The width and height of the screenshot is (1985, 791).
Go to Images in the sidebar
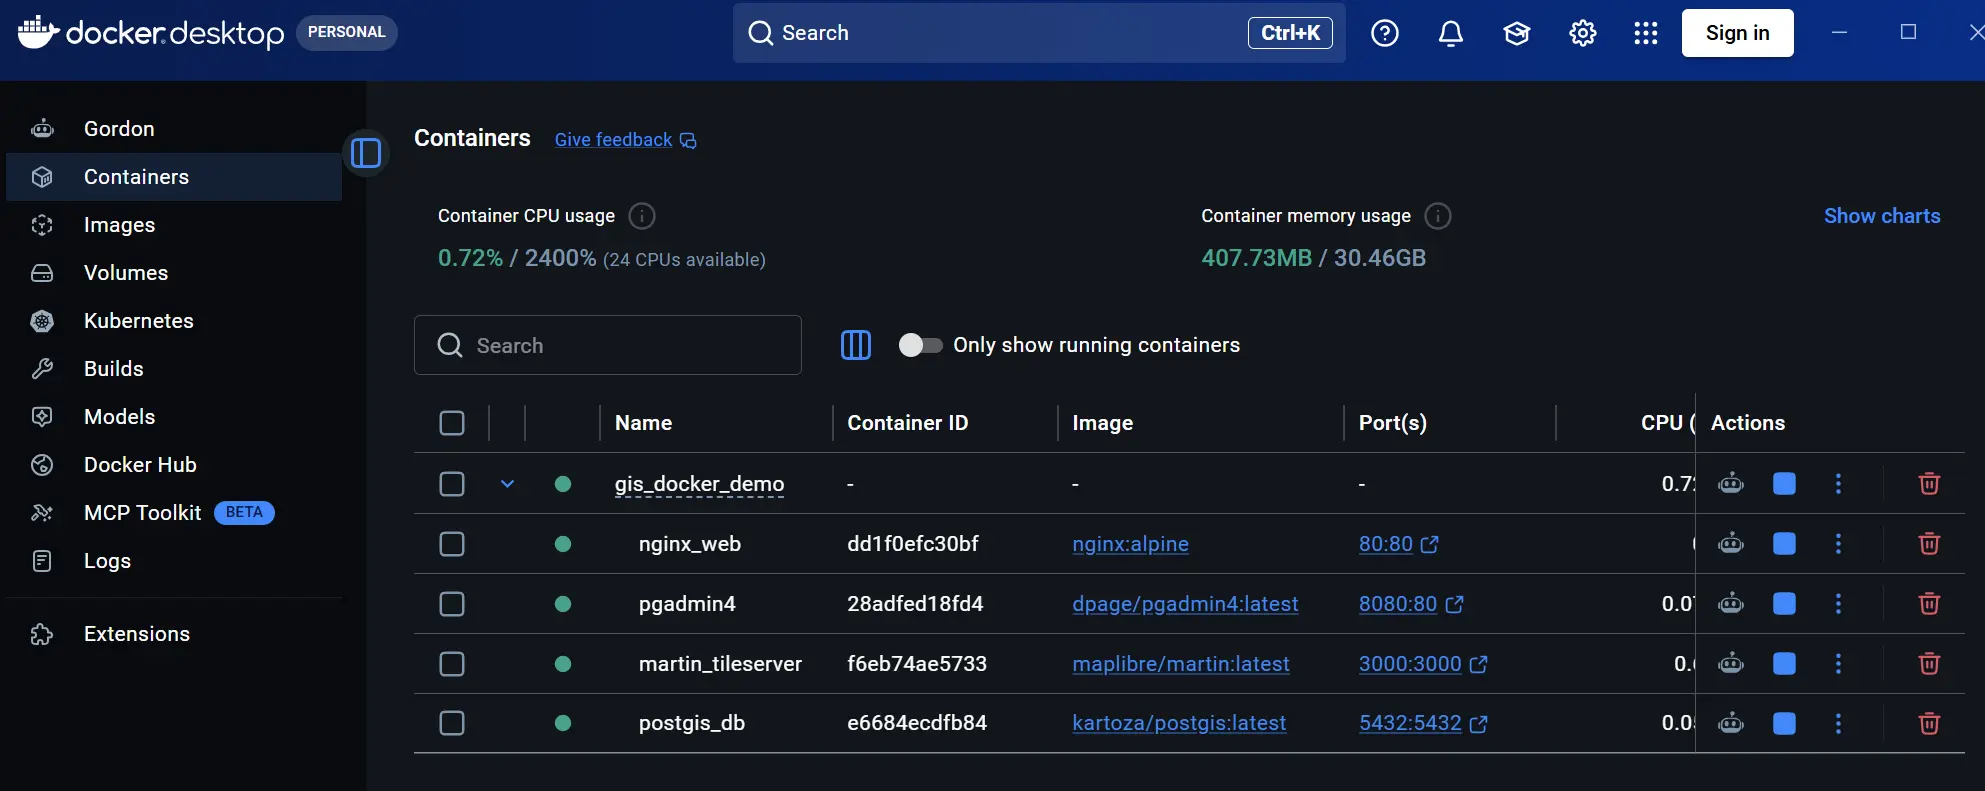pos(174,225)
